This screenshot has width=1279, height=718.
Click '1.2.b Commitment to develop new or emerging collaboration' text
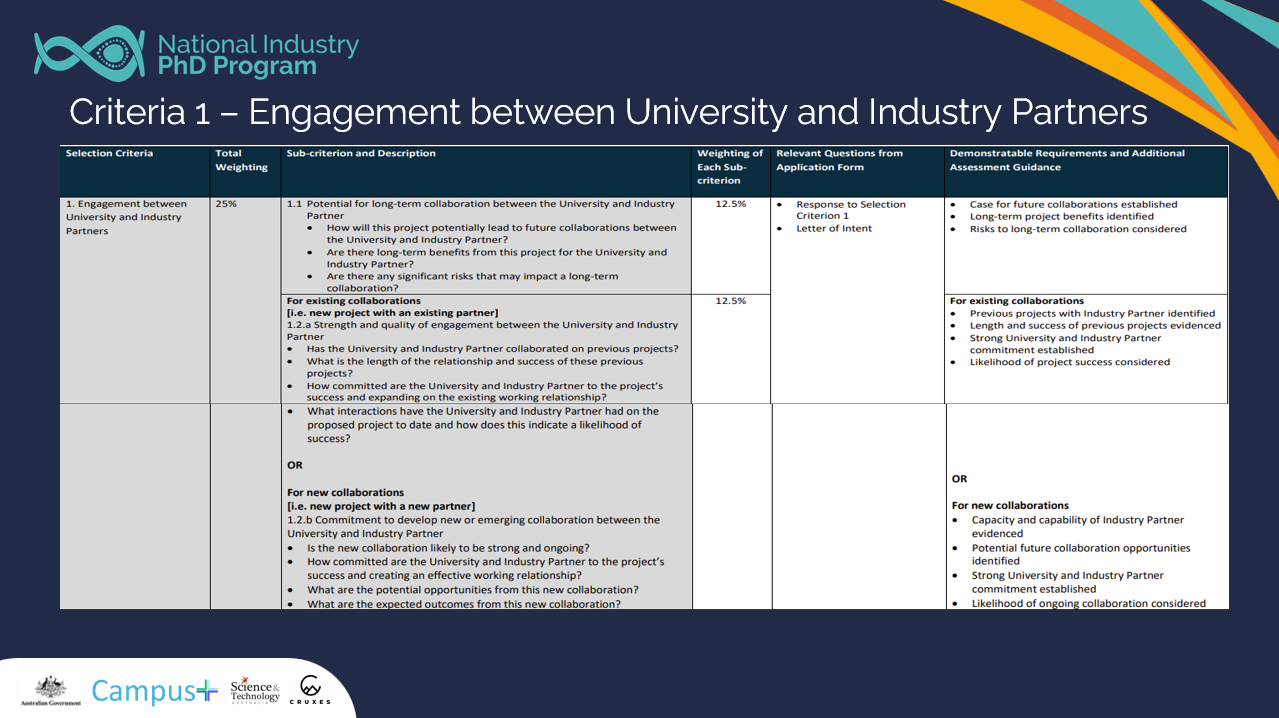[473, 526]
